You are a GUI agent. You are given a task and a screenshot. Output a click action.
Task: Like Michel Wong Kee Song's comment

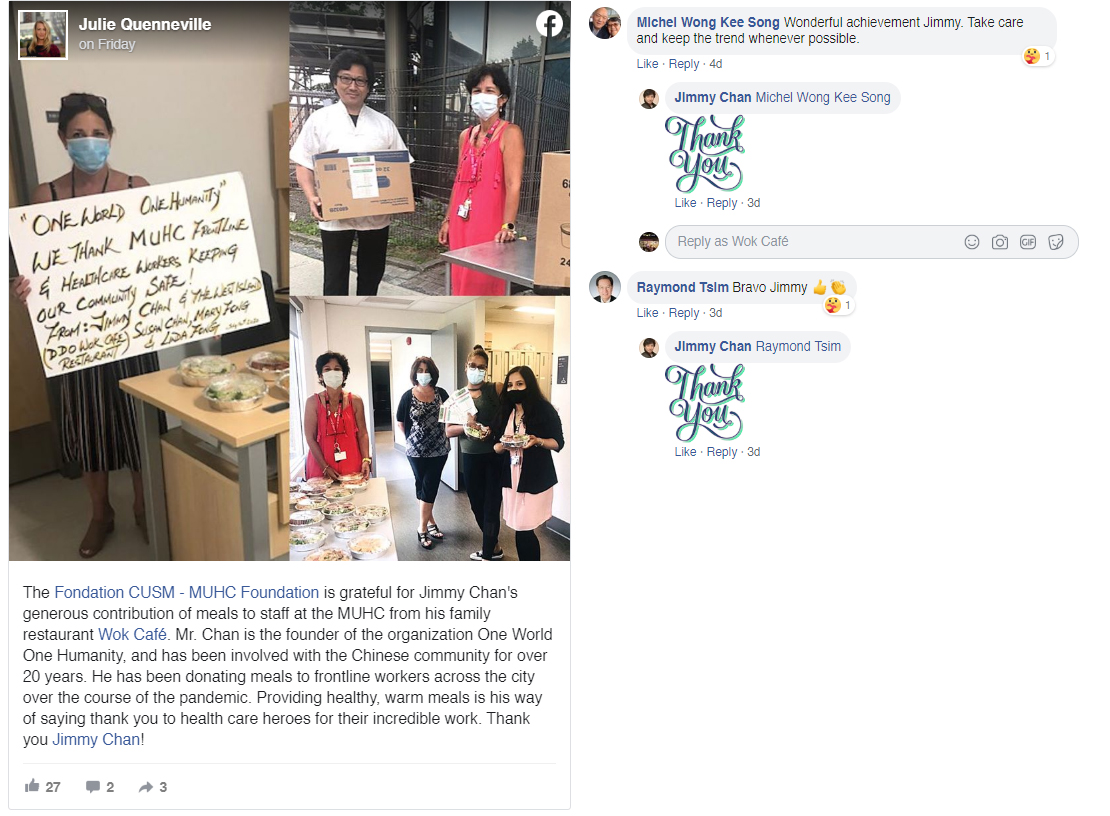pos(647,64)
